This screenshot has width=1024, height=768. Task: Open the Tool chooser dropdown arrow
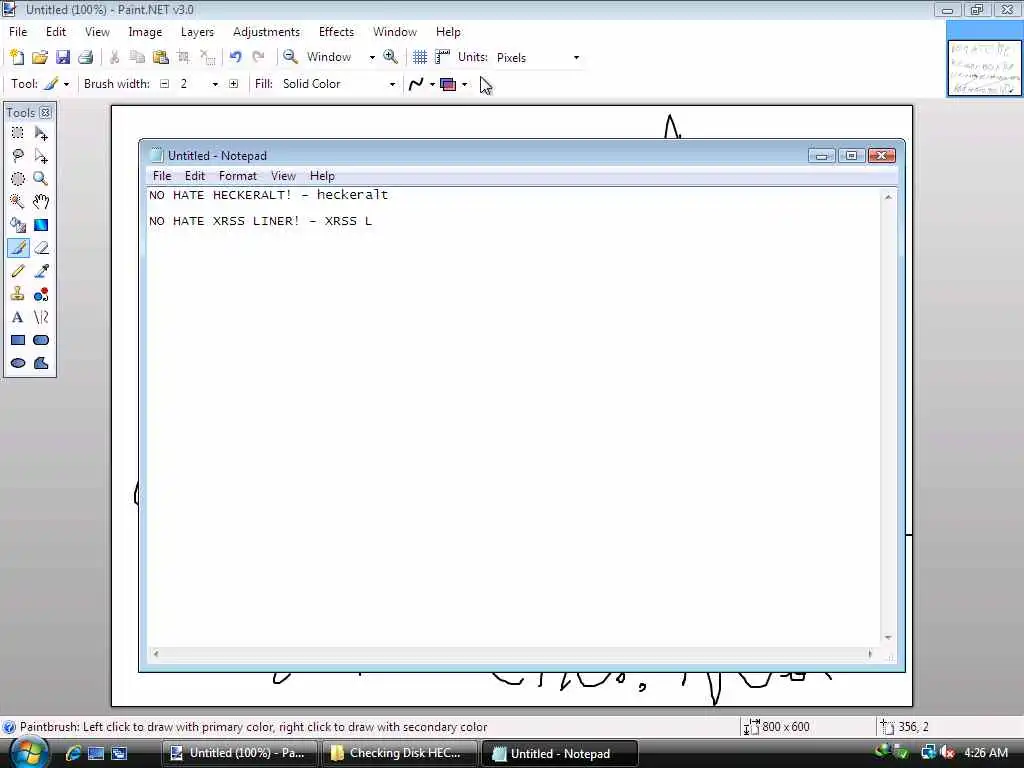66,84
